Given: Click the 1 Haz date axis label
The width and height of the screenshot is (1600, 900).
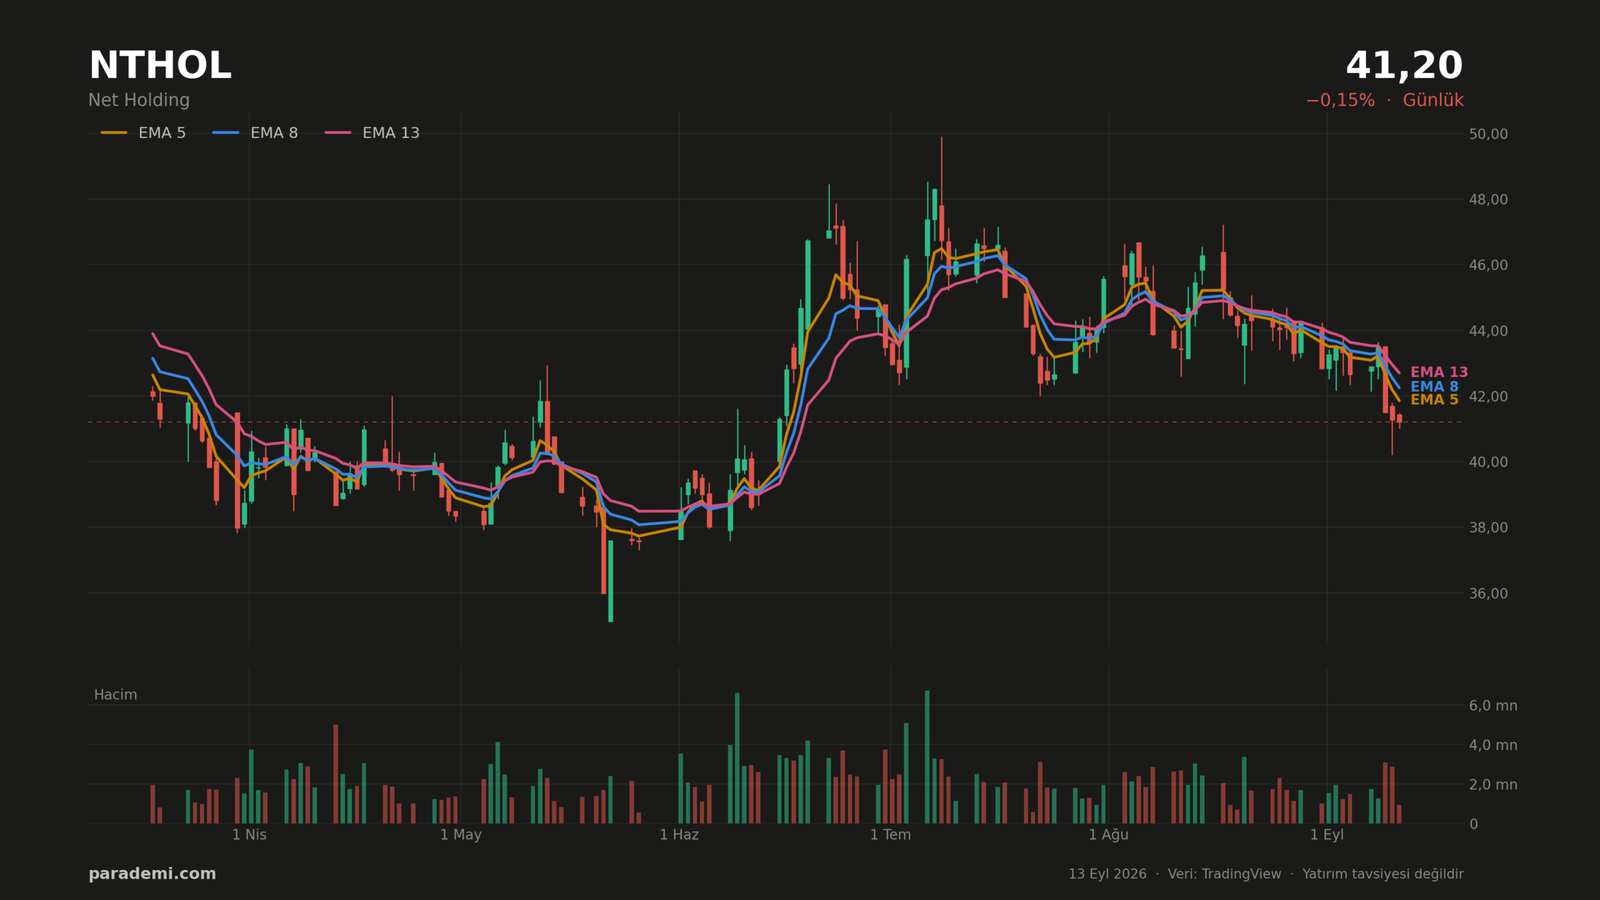Looking at the screenshot, I should [679, 835].
